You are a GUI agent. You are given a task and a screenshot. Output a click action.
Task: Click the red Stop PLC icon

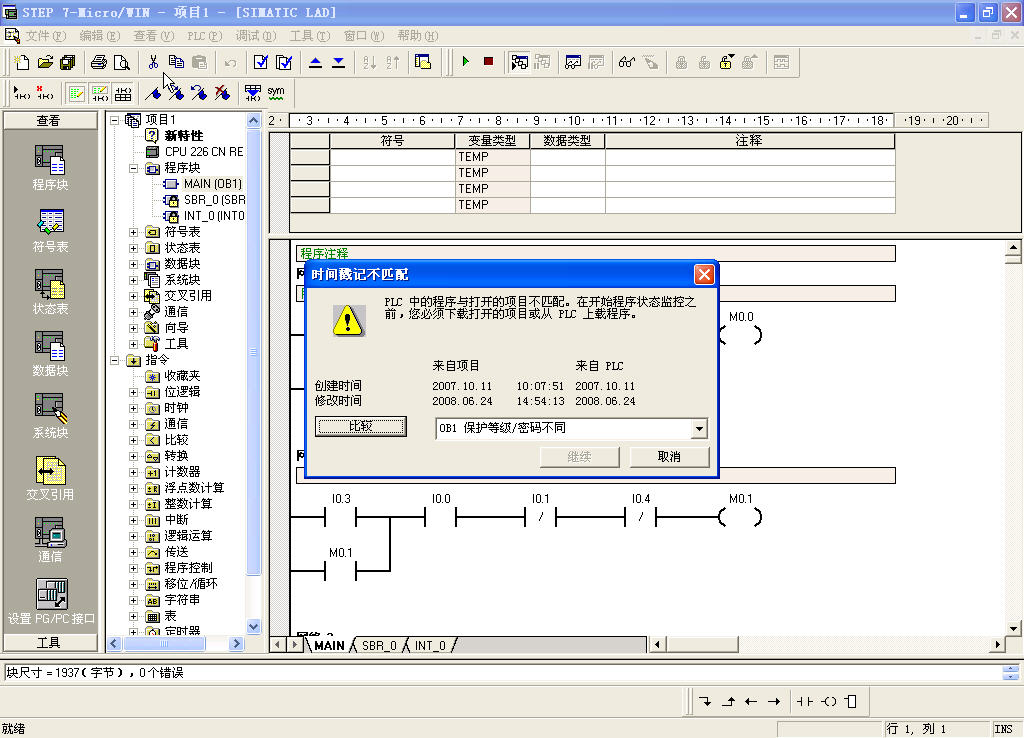488,62
